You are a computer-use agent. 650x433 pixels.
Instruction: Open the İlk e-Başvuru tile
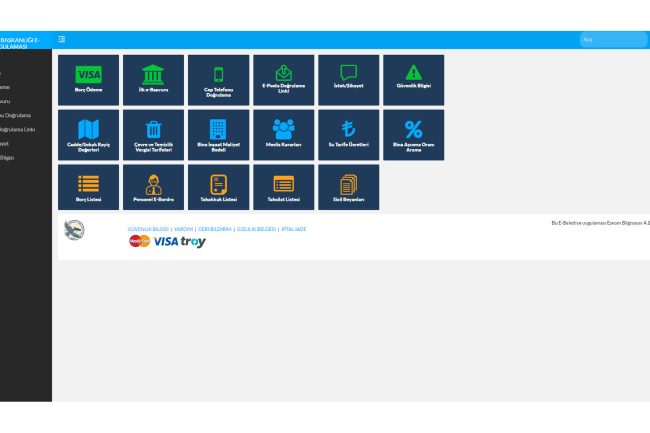153,80
